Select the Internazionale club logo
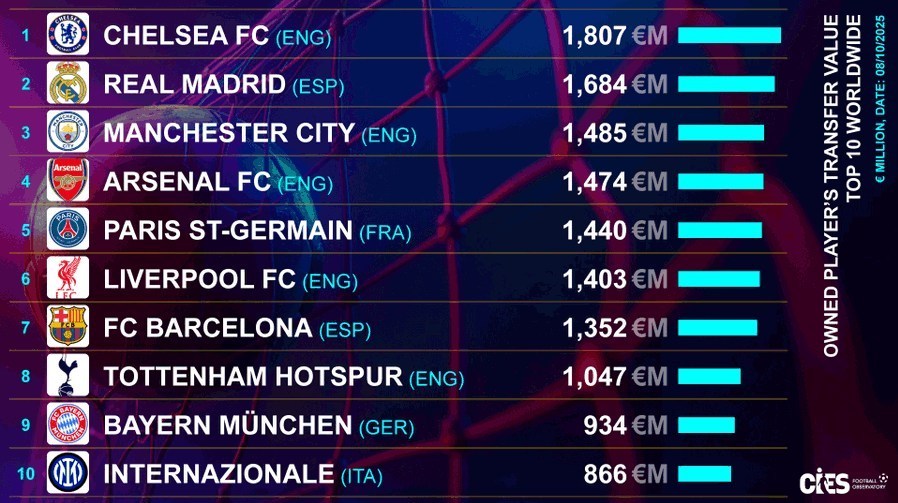The width and height of the screenshot is (898, 503). click(68, 472)
